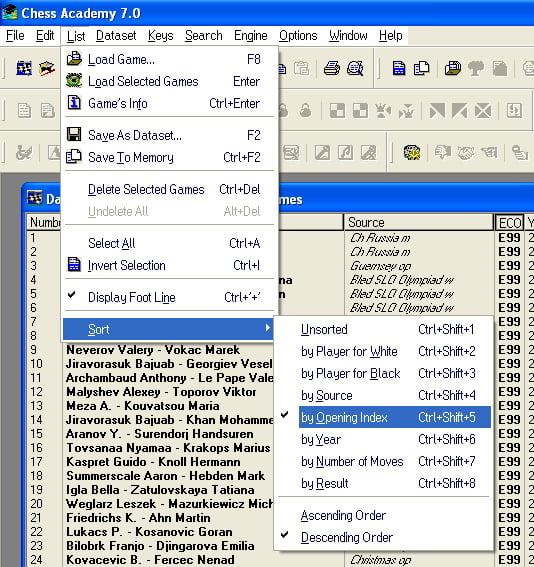
Task: Select game row Malyshev Alexey - Toporov Viktor
Action: pos(161,392)
